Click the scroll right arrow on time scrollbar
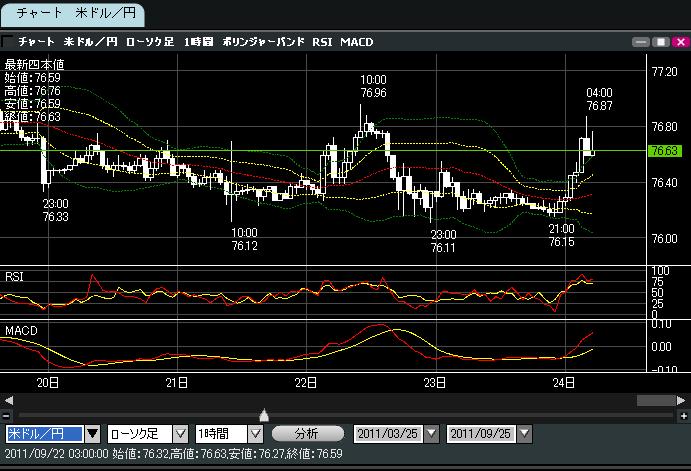Viewport: 691px width, 471px height. pyautogui.click(x=682, y=400)
